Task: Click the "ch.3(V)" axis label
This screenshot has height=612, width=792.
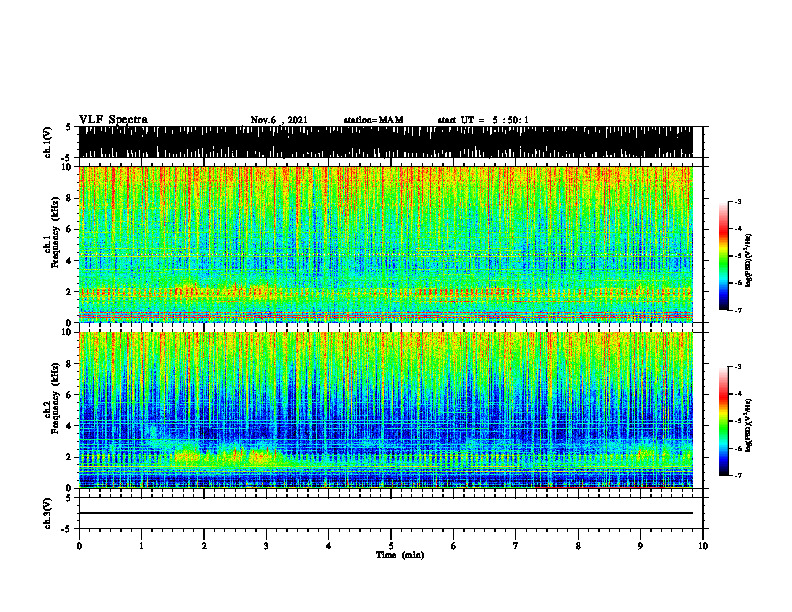Action: click(x=48, y=513)
